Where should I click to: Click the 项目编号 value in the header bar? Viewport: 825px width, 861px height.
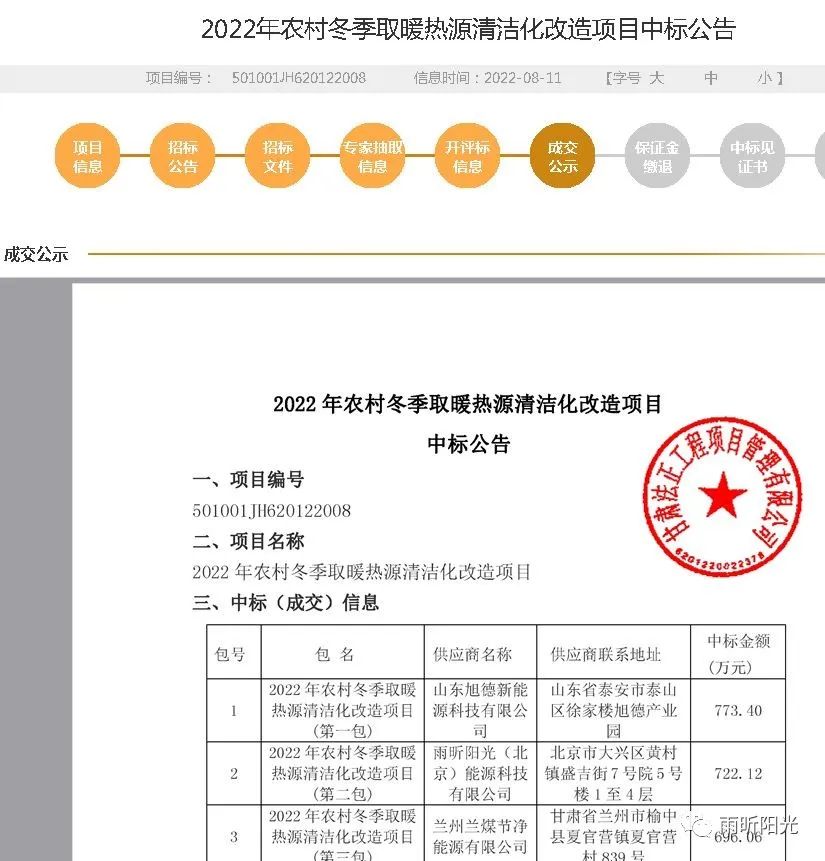click(x=298, y=78)
